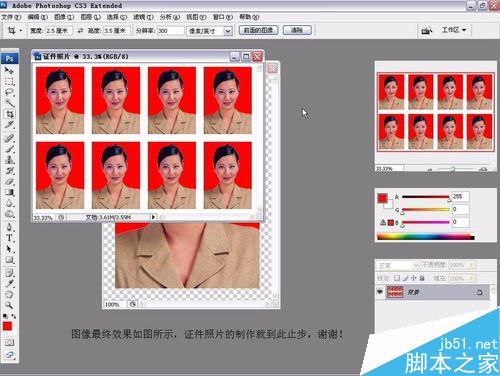Select the Type tool

click(9, 238)
